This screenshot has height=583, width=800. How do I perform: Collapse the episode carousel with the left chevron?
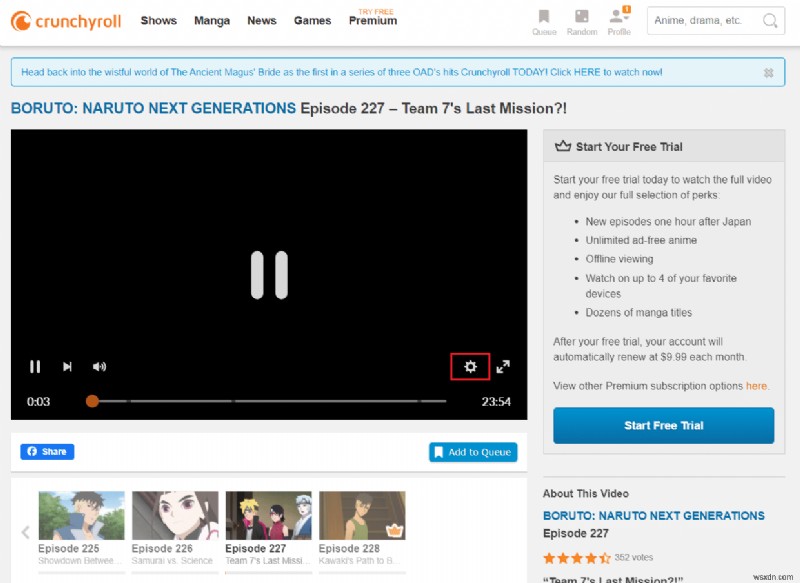point(25,532)
